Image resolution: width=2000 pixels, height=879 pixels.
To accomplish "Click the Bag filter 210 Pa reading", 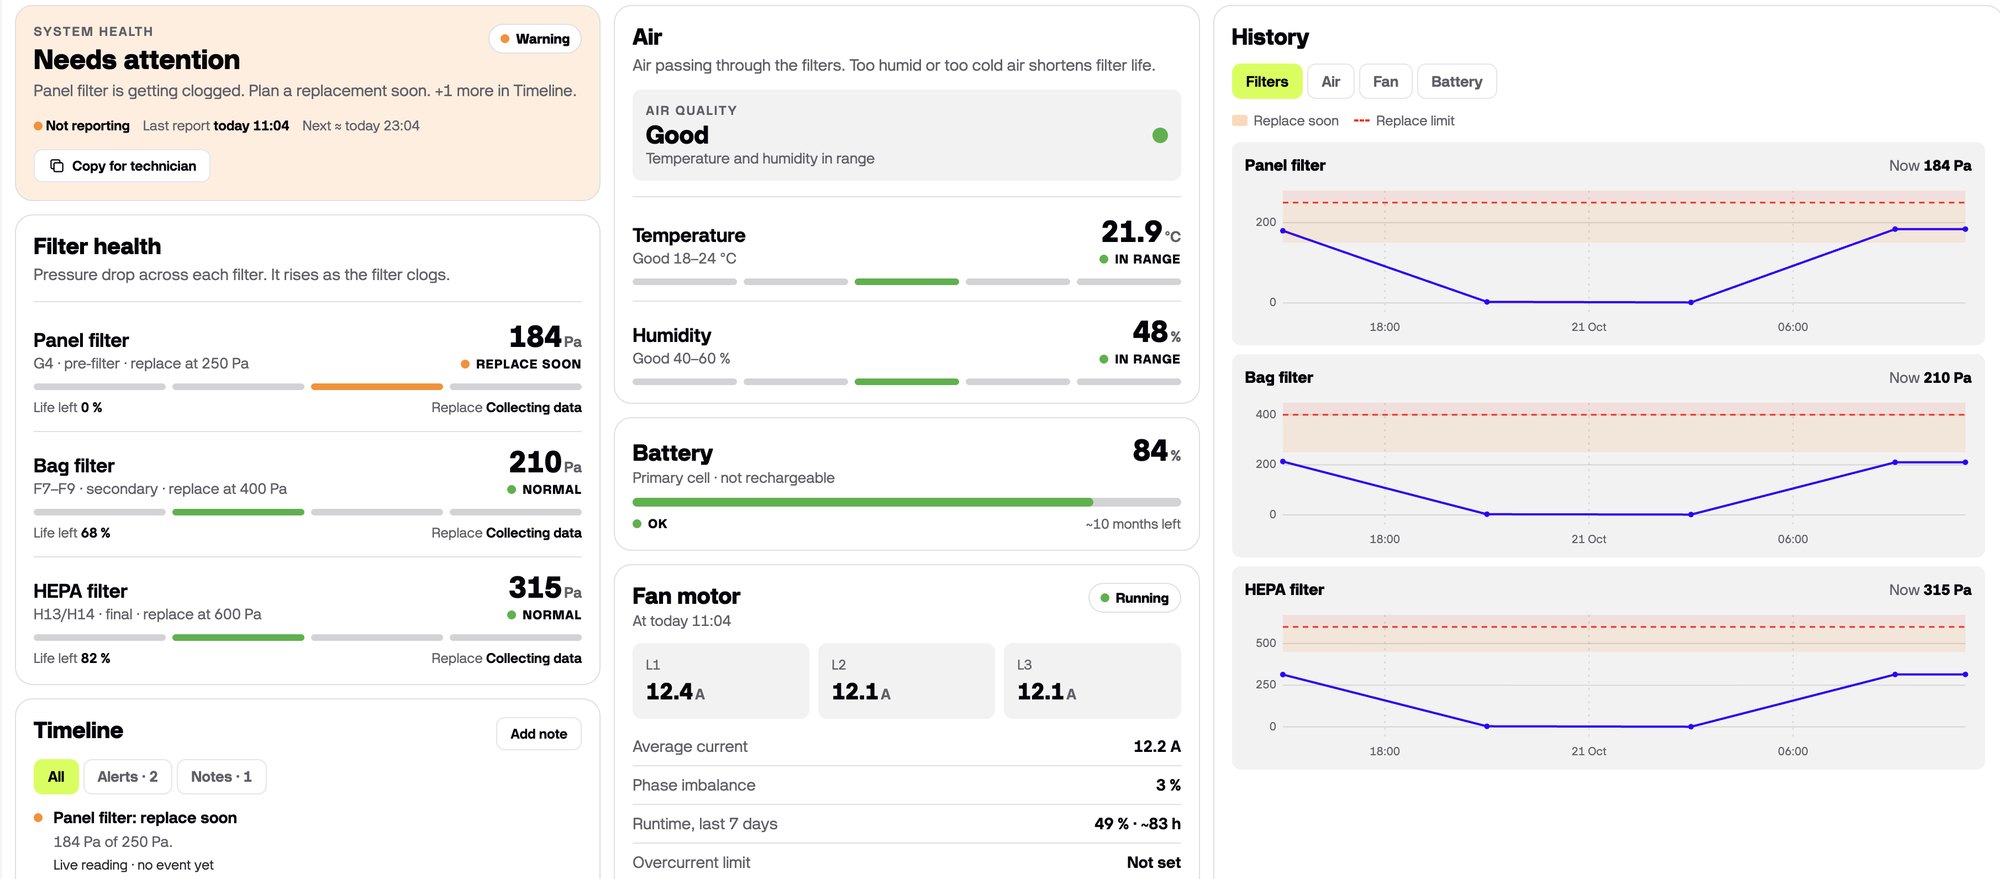I will 545,462.
